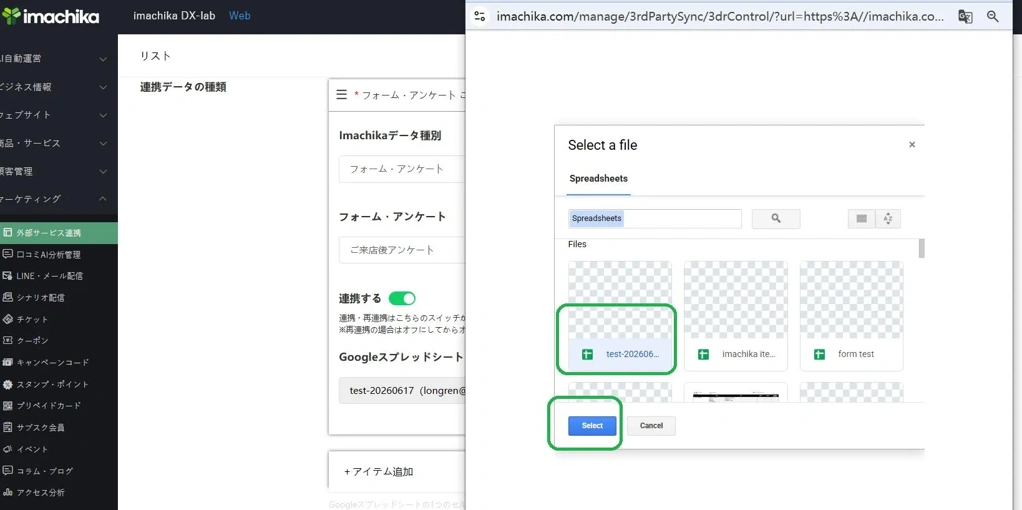
Task: Click the browser address bar URL
Action: pos(720,17)
